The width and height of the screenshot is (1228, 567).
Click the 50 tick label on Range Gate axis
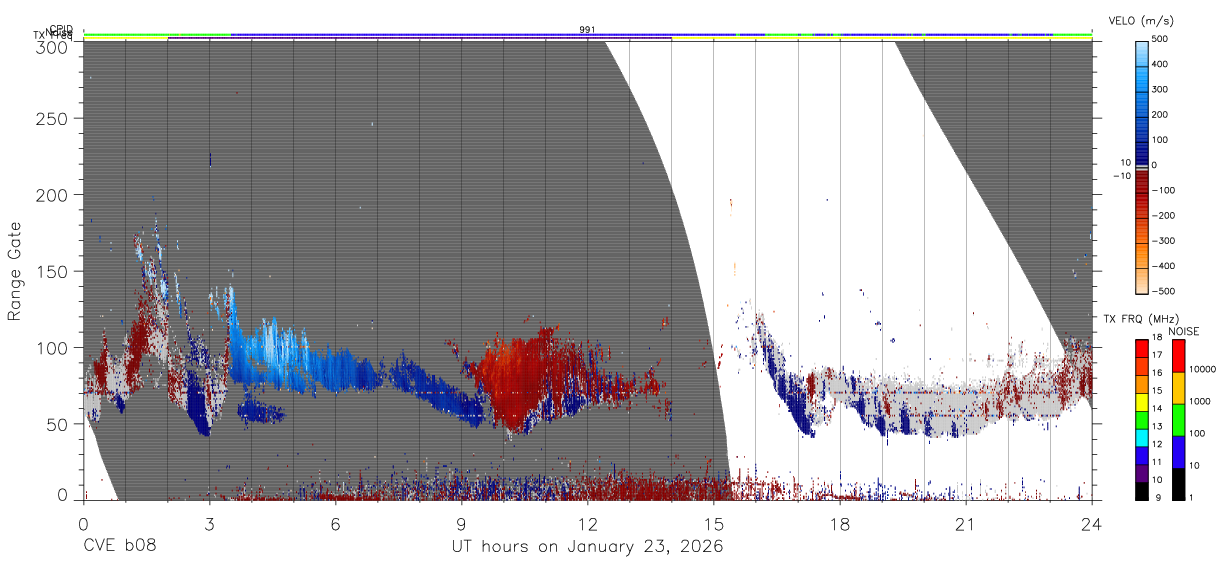[59, 423]
